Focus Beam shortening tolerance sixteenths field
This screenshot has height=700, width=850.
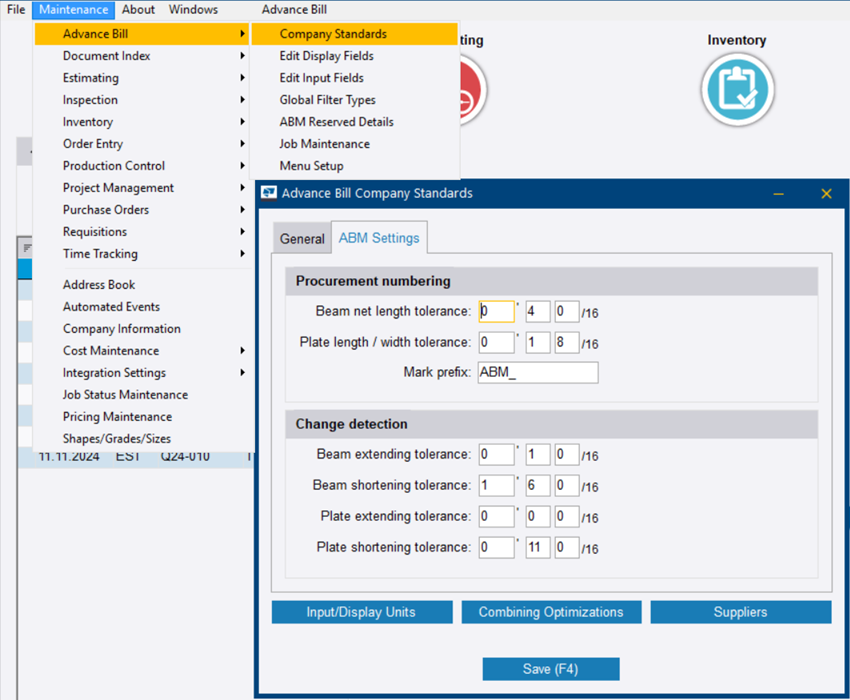[567, 485]
